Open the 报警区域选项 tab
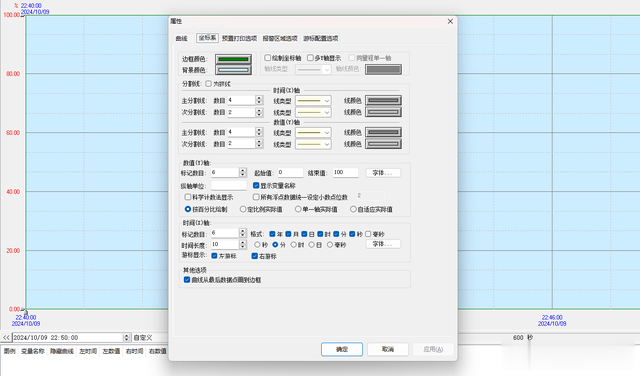This screenshot has width=640, height=376. pos(280,38)
